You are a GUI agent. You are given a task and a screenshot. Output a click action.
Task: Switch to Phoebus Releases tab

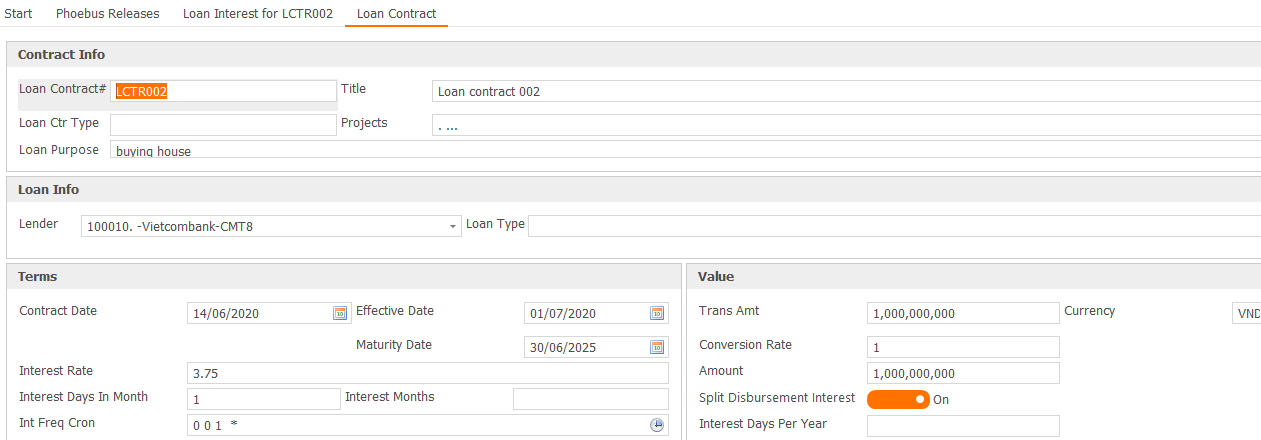(107, 14)
